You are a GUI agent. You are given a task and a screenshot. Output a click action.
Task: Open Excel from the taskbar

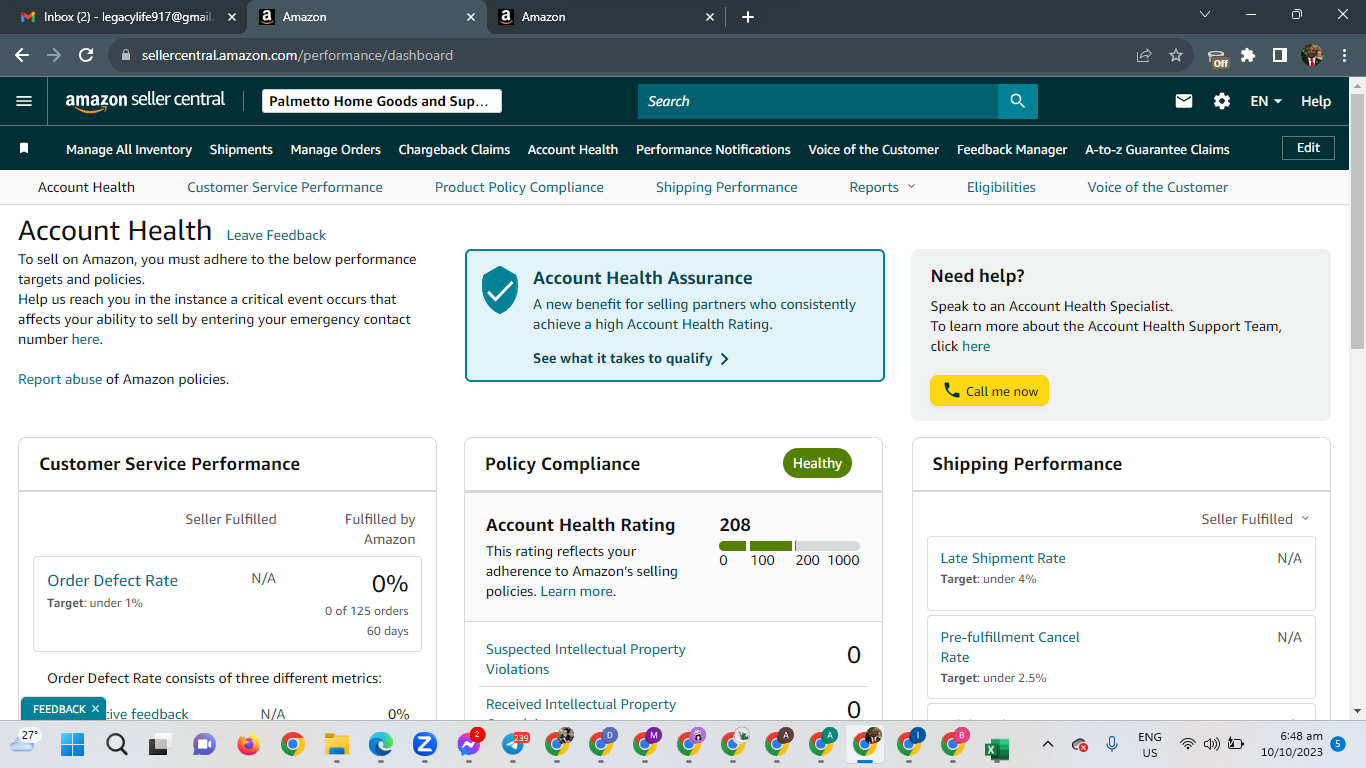pyautogui.click(x=996, y=748)
